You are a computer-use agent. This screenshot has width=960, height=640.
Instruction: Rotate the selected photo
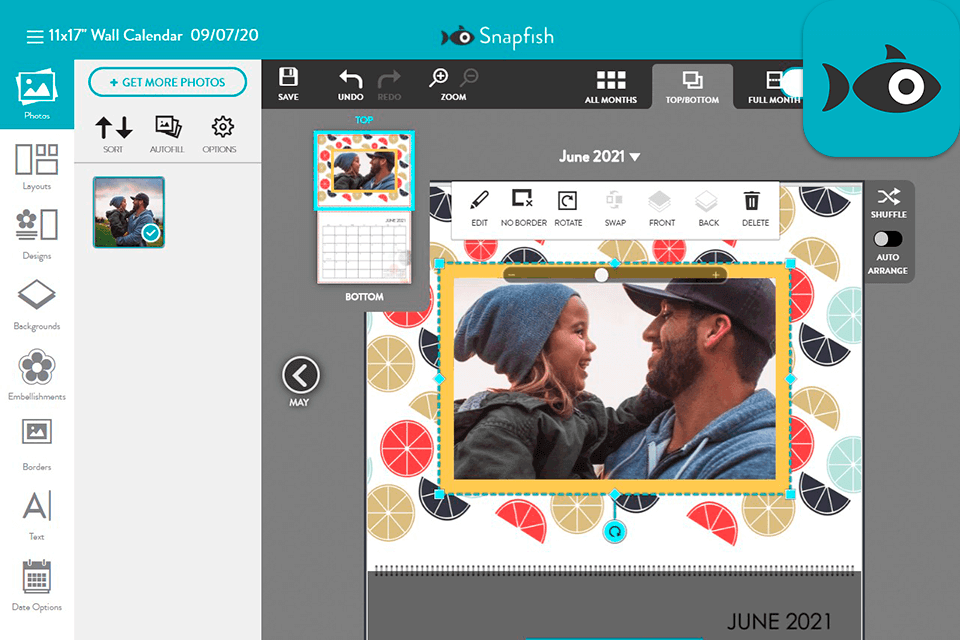click(568, 207)
